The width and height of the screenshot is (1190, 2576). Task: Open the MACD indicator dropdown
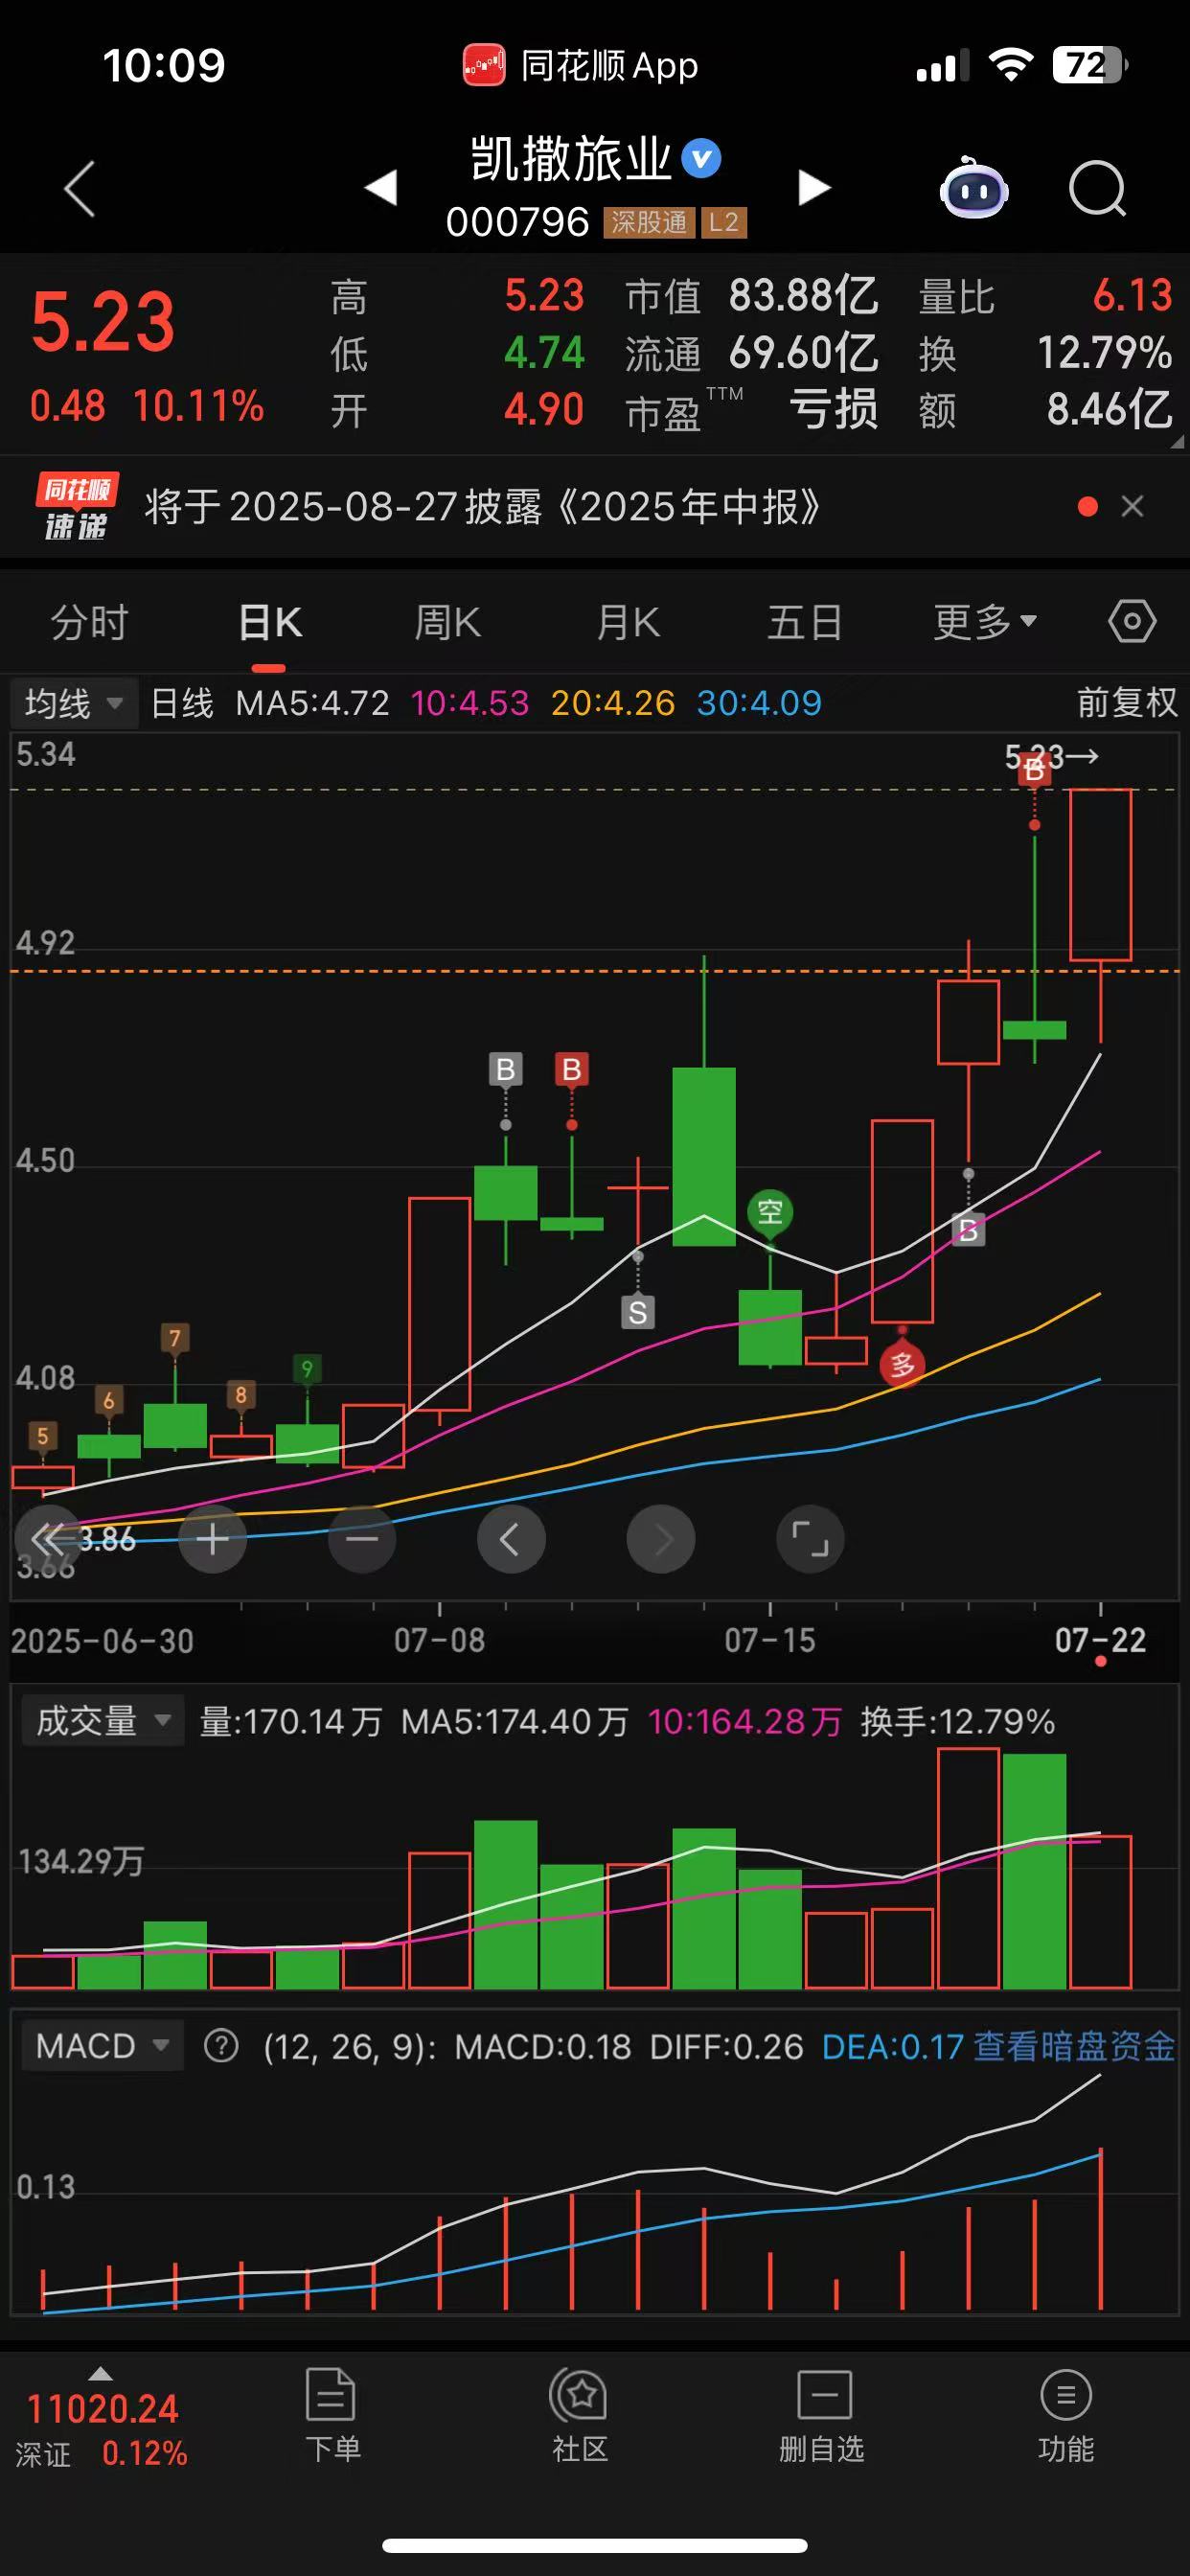(103, 2045)
